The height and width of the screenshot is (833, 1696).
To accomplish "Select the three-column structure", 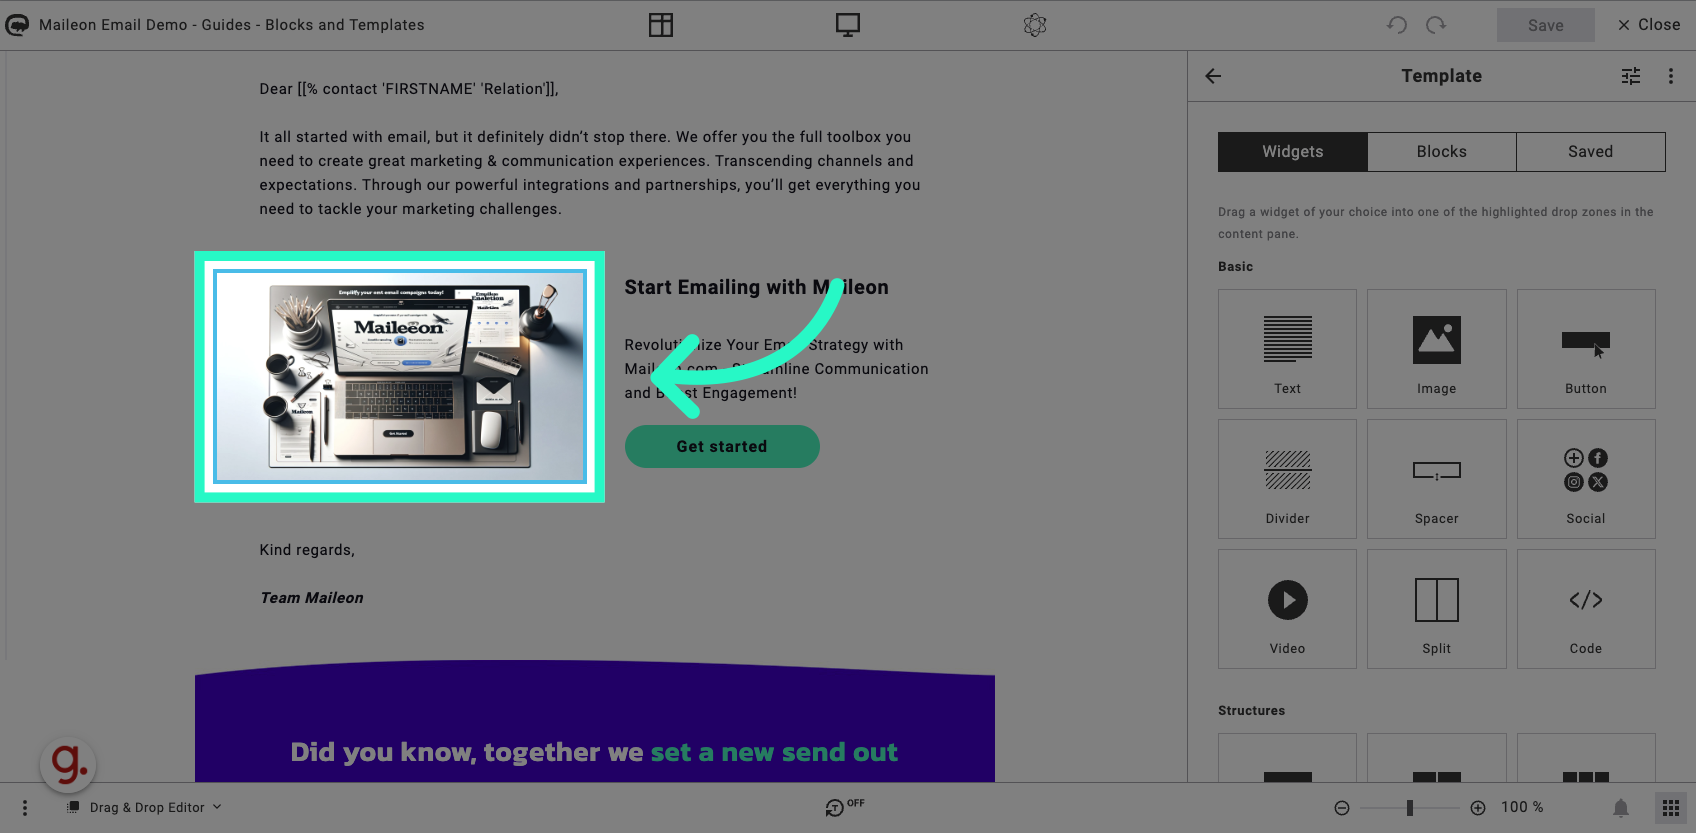I will coord(1586,760).
